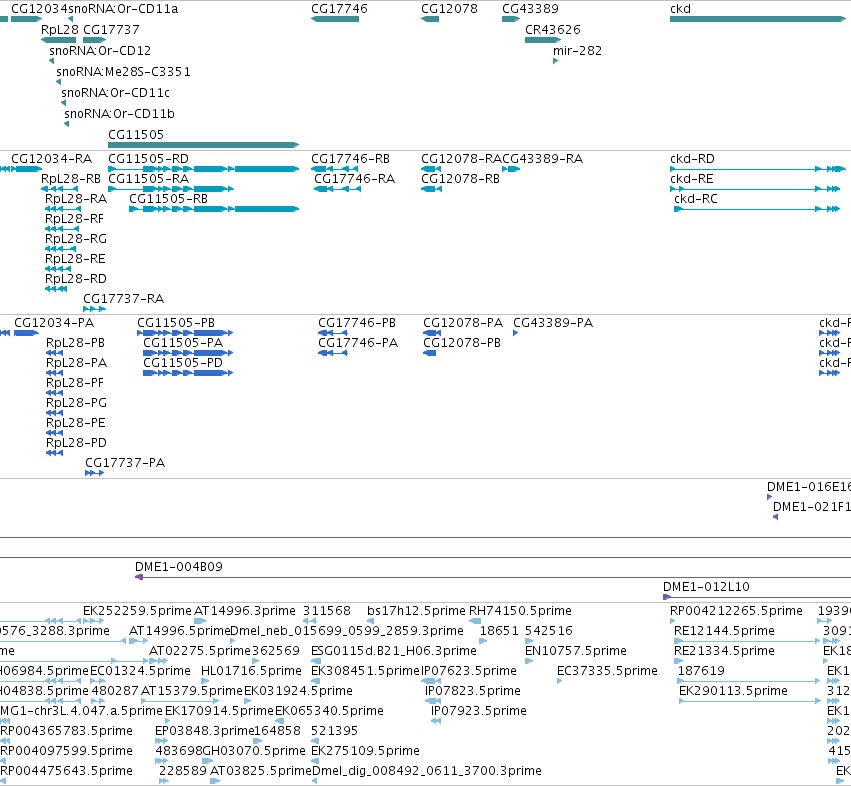Select the CG11505-PD protein glyph
851x786 pixels.
tap(188, 373)
